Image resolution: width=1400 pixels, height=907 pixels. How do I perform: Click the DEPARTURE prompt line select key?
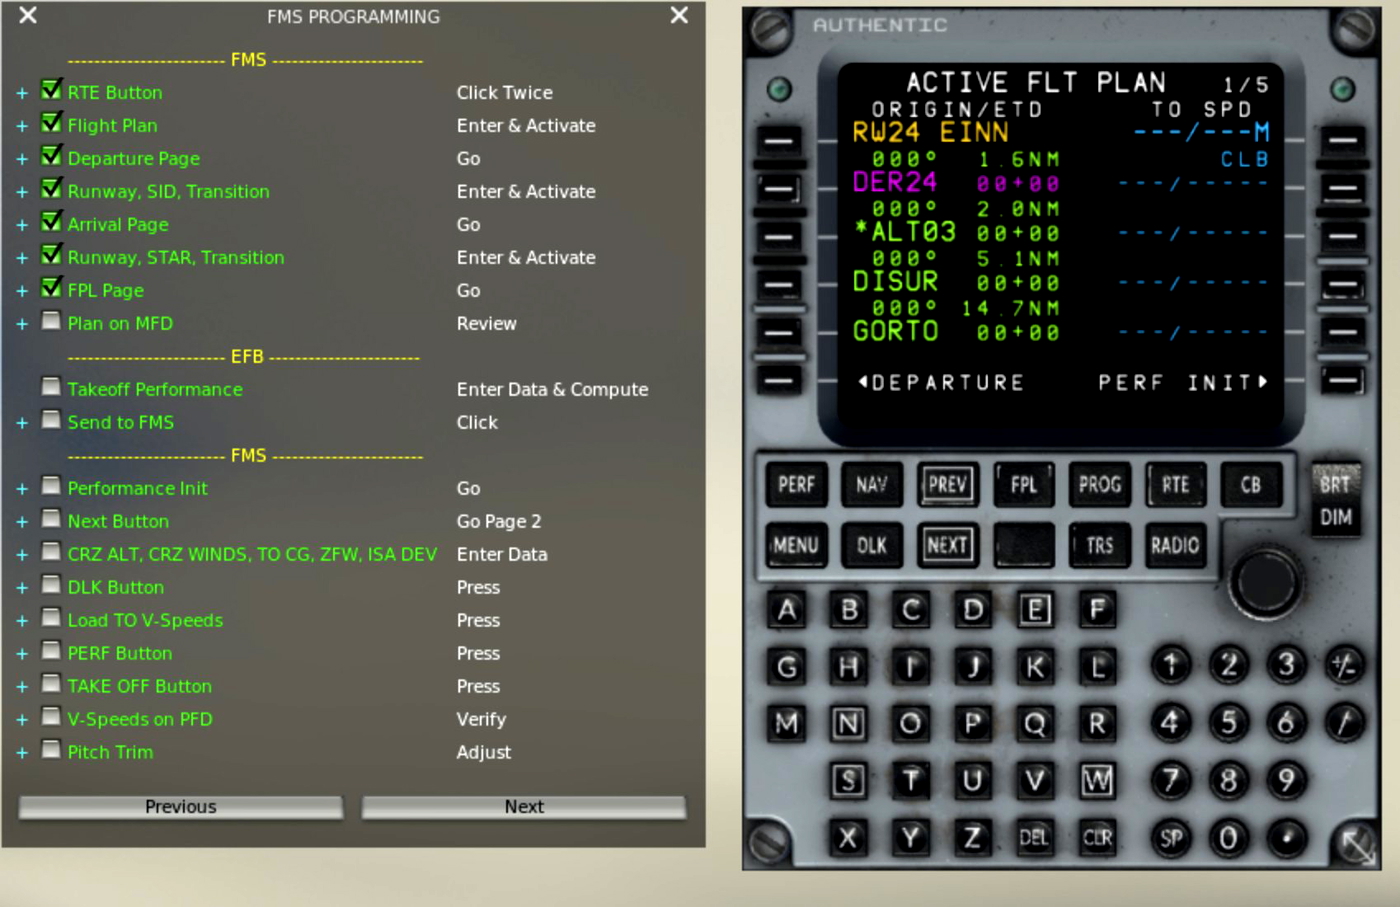[779, 380]
